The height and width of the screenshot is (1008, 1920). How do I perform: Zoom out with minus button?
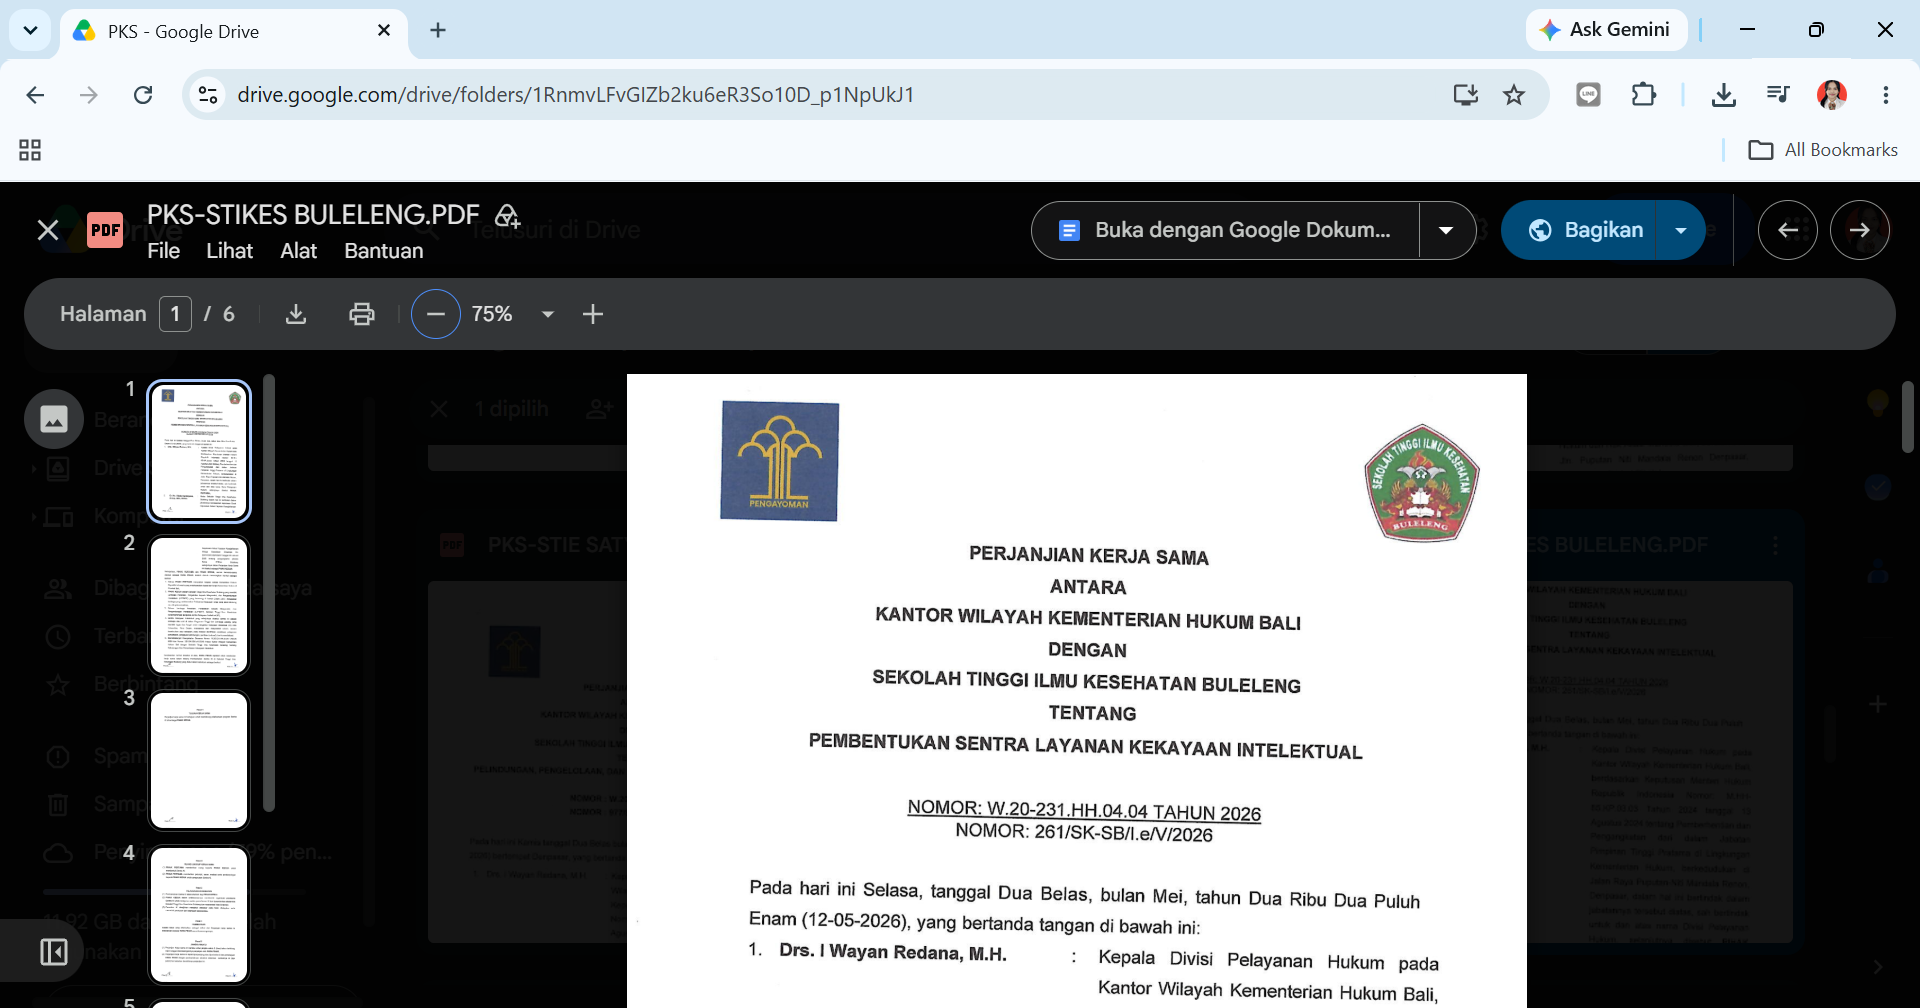(436, 314)
